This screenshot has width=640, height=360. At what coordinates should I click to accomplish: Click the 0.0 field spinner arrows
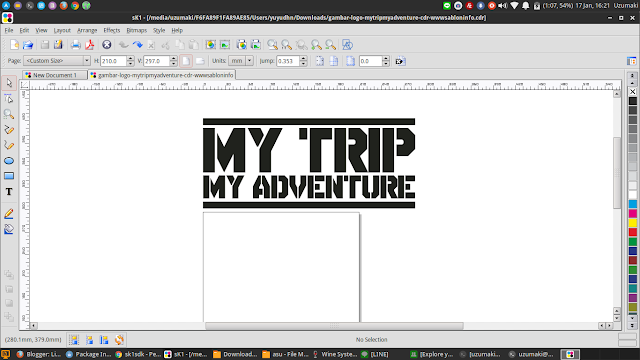pos(386,61)
